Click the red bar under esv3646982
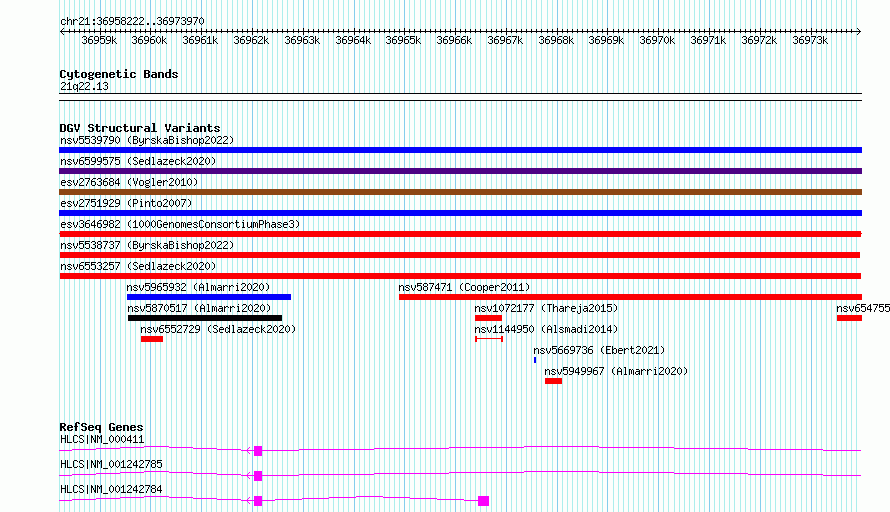The image size is (890, 512). (x=460, y=234)
